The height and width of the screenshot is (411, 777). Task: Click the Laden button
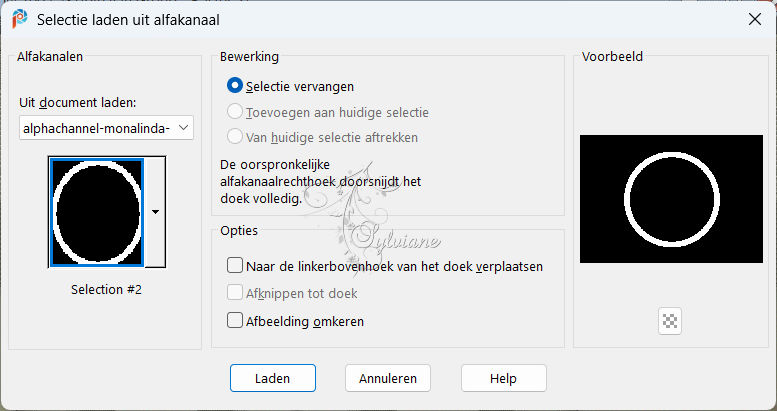(273, 378)
